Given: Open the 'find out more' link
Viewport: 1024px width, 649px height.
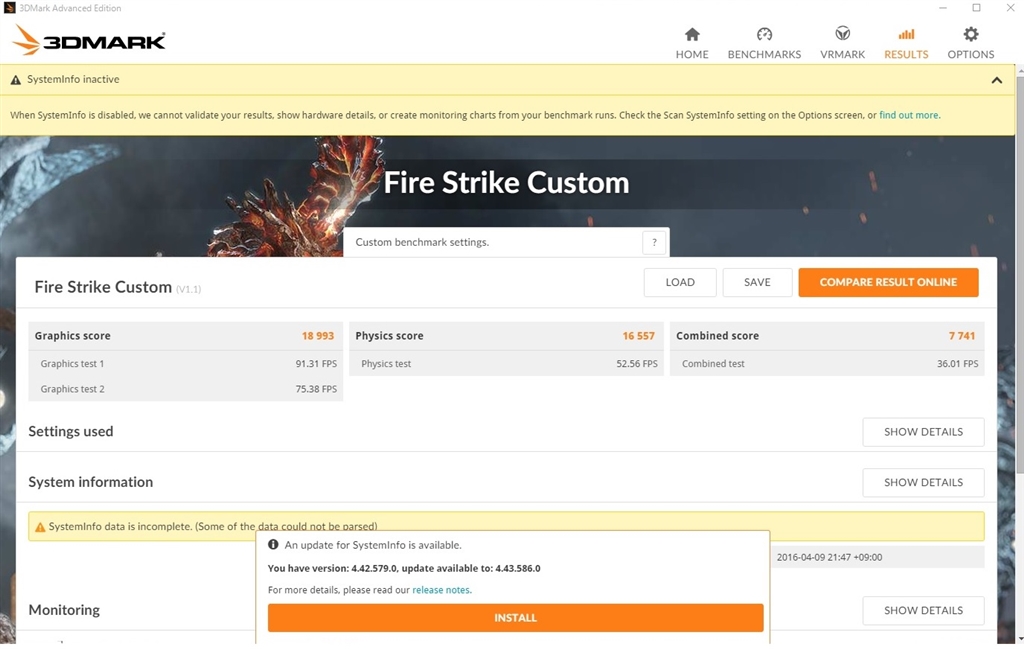Looking at the screenshot, I should click(x=909, y=115).
